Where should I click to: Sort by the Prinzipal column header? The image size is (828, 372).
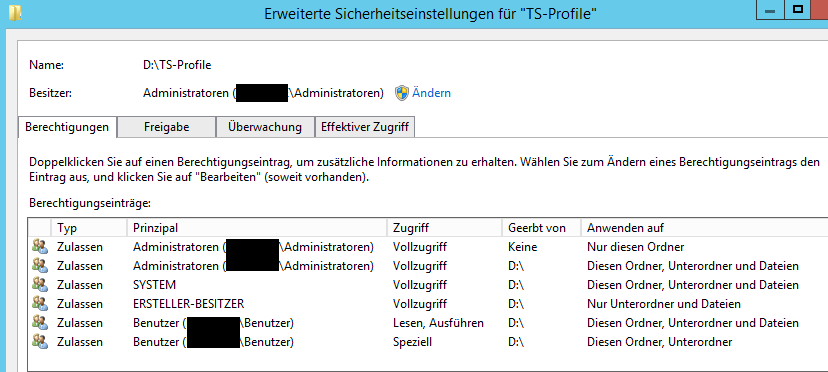[257, 228]
